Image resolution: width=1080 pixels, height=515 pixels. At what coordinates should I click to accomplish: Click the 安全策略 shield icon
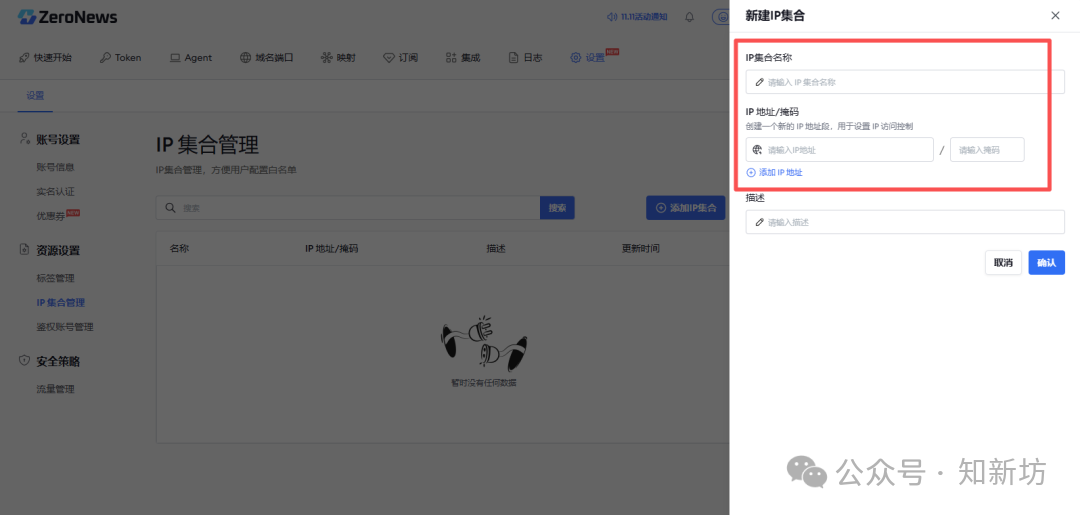pyautogui.click(x=25, y=361)
